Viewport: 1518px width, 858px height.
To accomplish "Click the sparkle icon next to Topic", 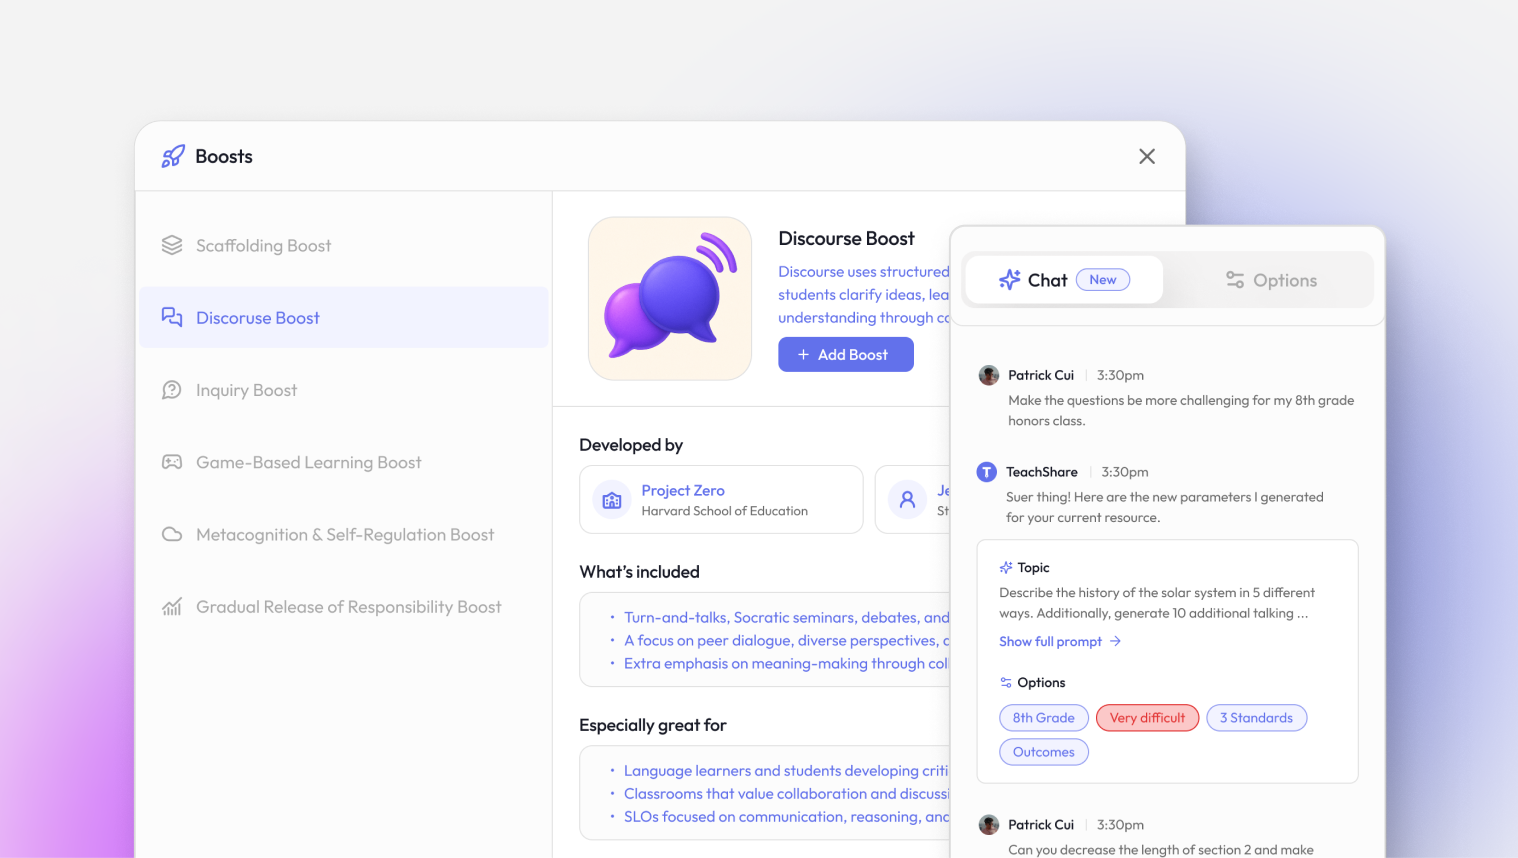I will pos(1006,567).
